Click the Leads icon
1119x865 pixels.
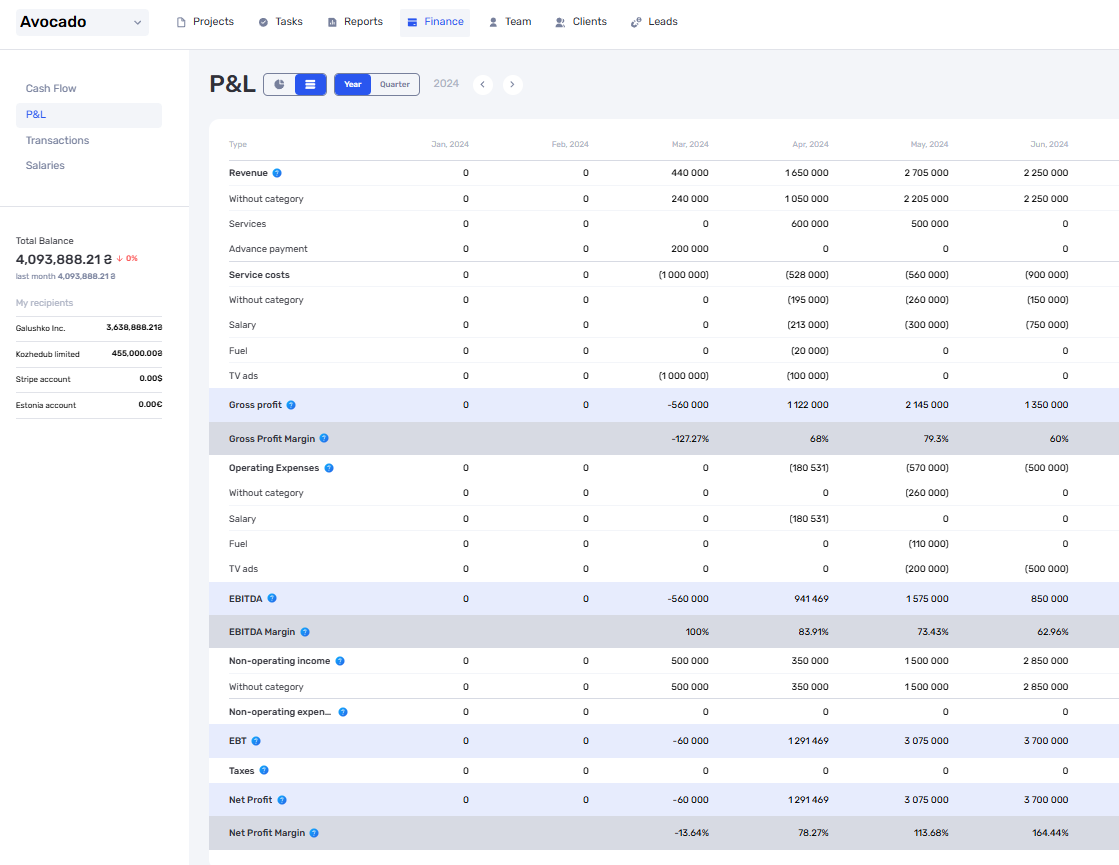[x=636, y=22]
